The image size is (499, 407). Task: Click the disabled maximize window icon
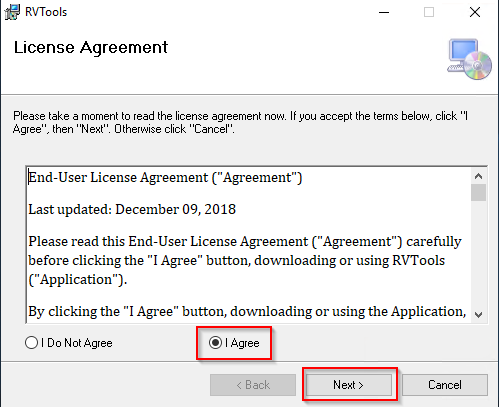pos(429,12)
